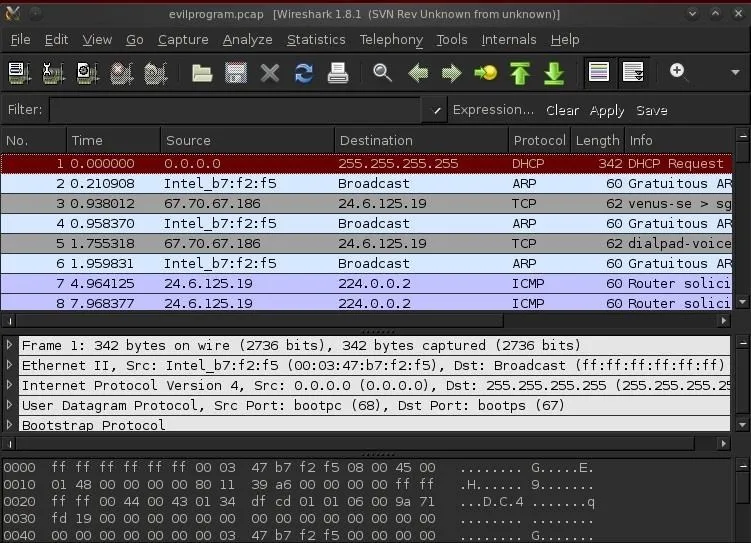Jump to first packet up arrow

[x=520, y=73]
